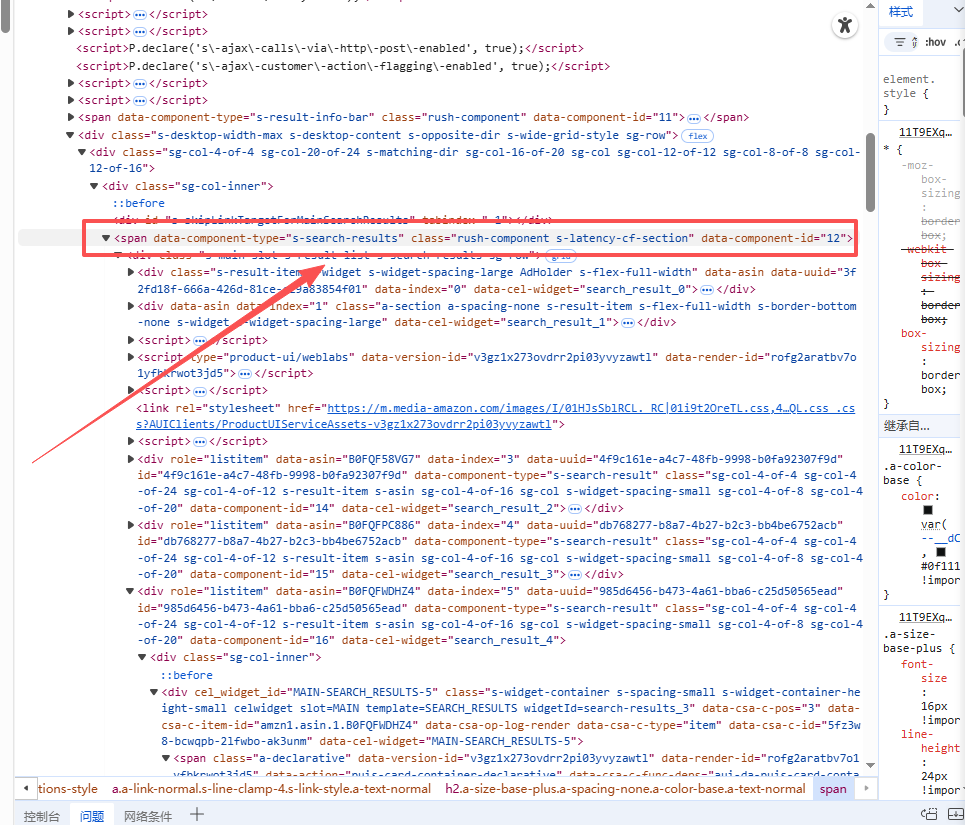This screenshot has height=825, width=965.
Task: Click elements panel scrollbar down arrow
Action: coord(870,765)
